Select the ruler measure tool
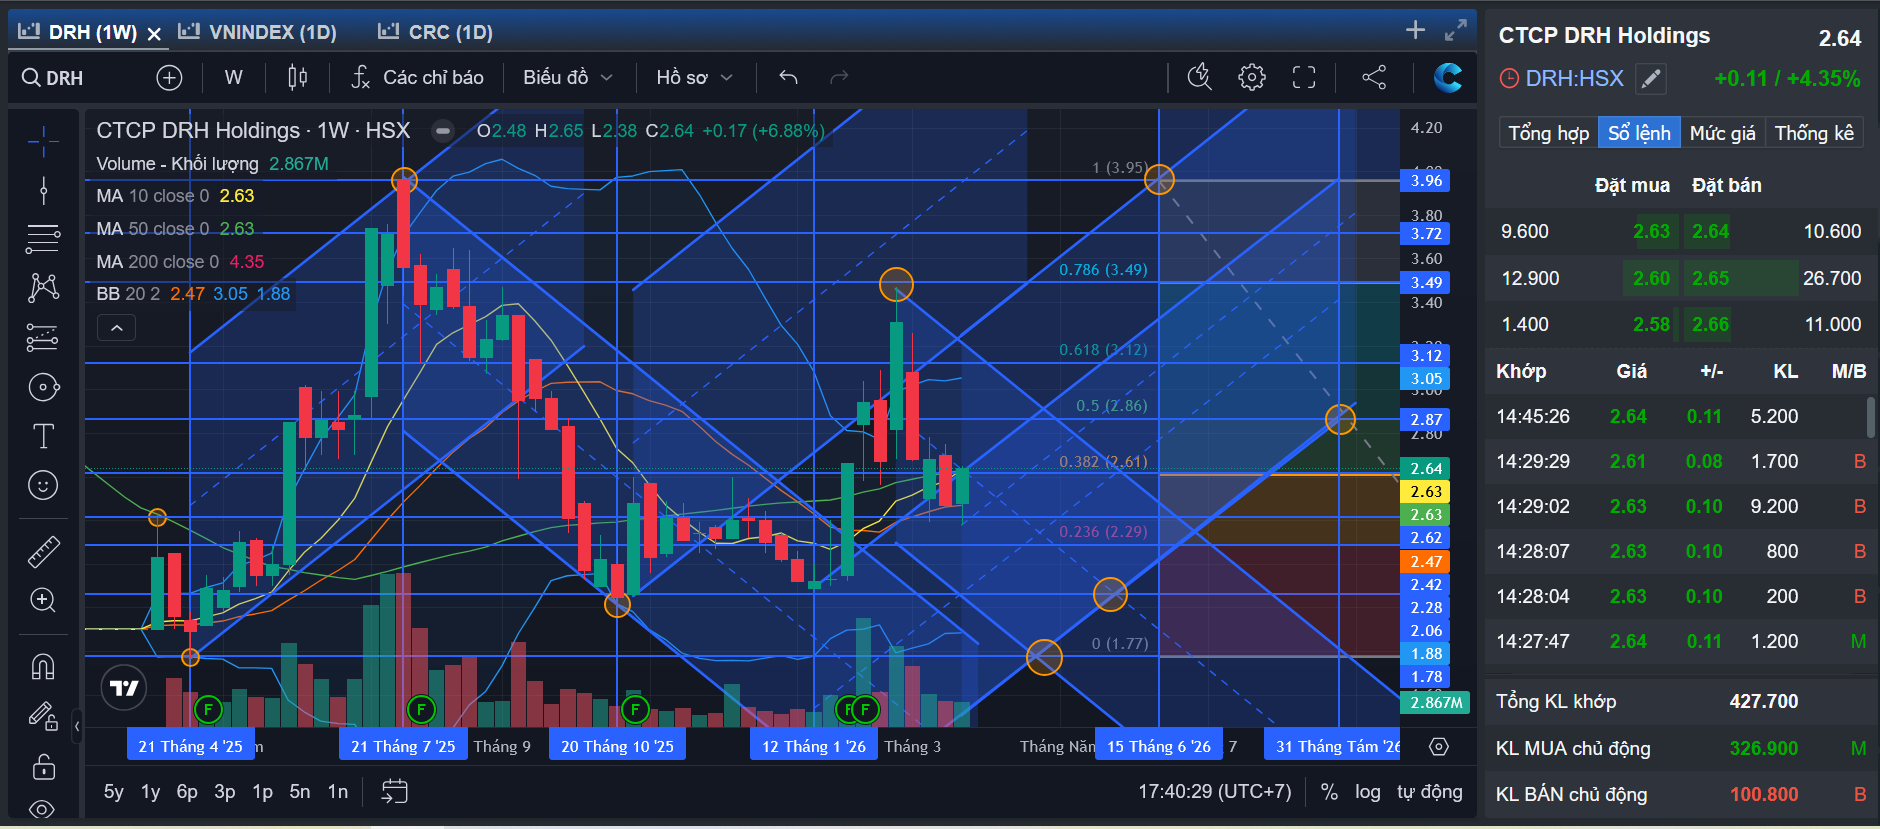This screenshot has height=829, width=1880. click(43, 551)
